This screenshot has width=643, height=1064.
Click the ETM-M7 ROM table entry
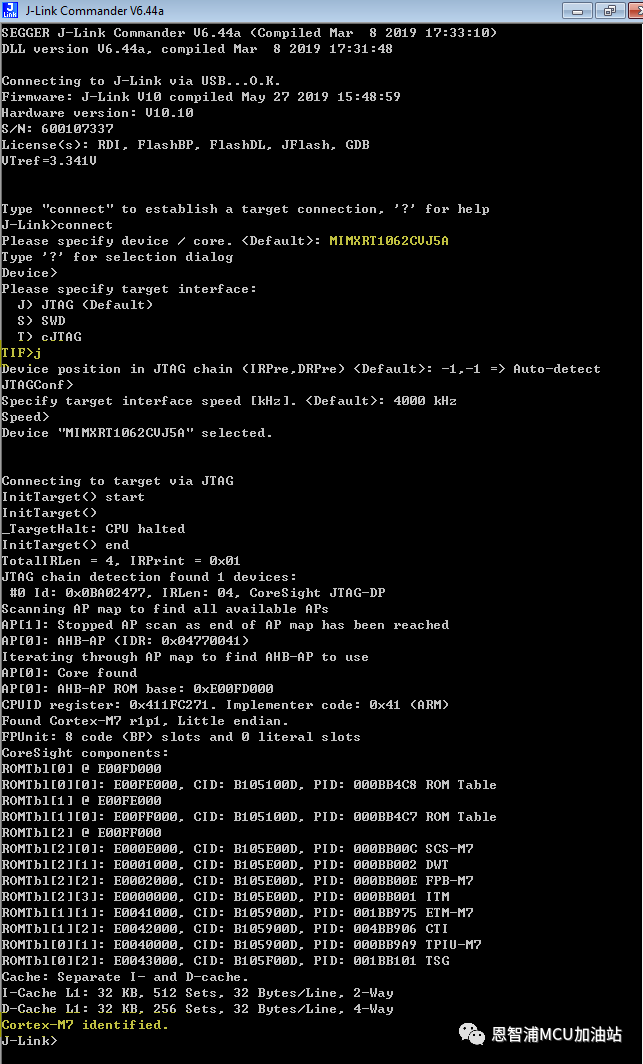tap(237, 913)
